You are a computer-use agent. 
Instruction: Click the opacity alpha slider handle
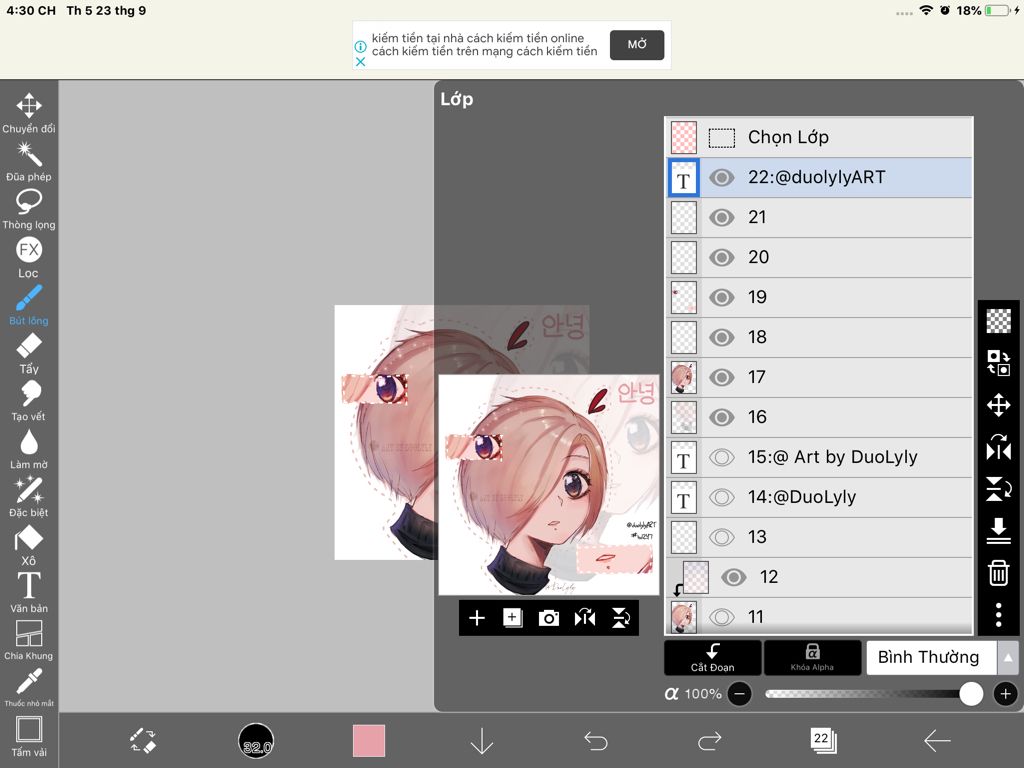970,694
